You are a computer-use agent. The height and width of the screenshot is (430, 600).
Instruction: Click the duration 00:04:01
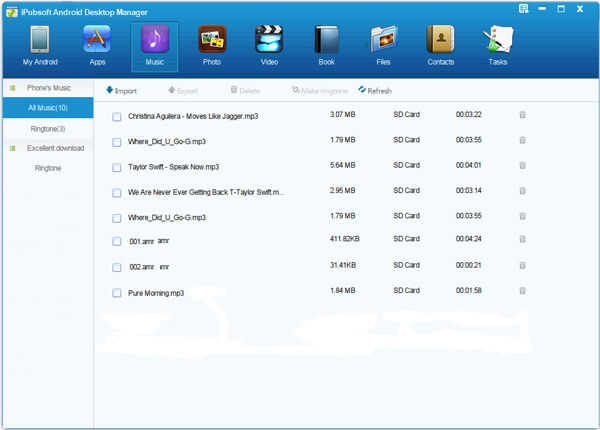click(x=468, y=165)
